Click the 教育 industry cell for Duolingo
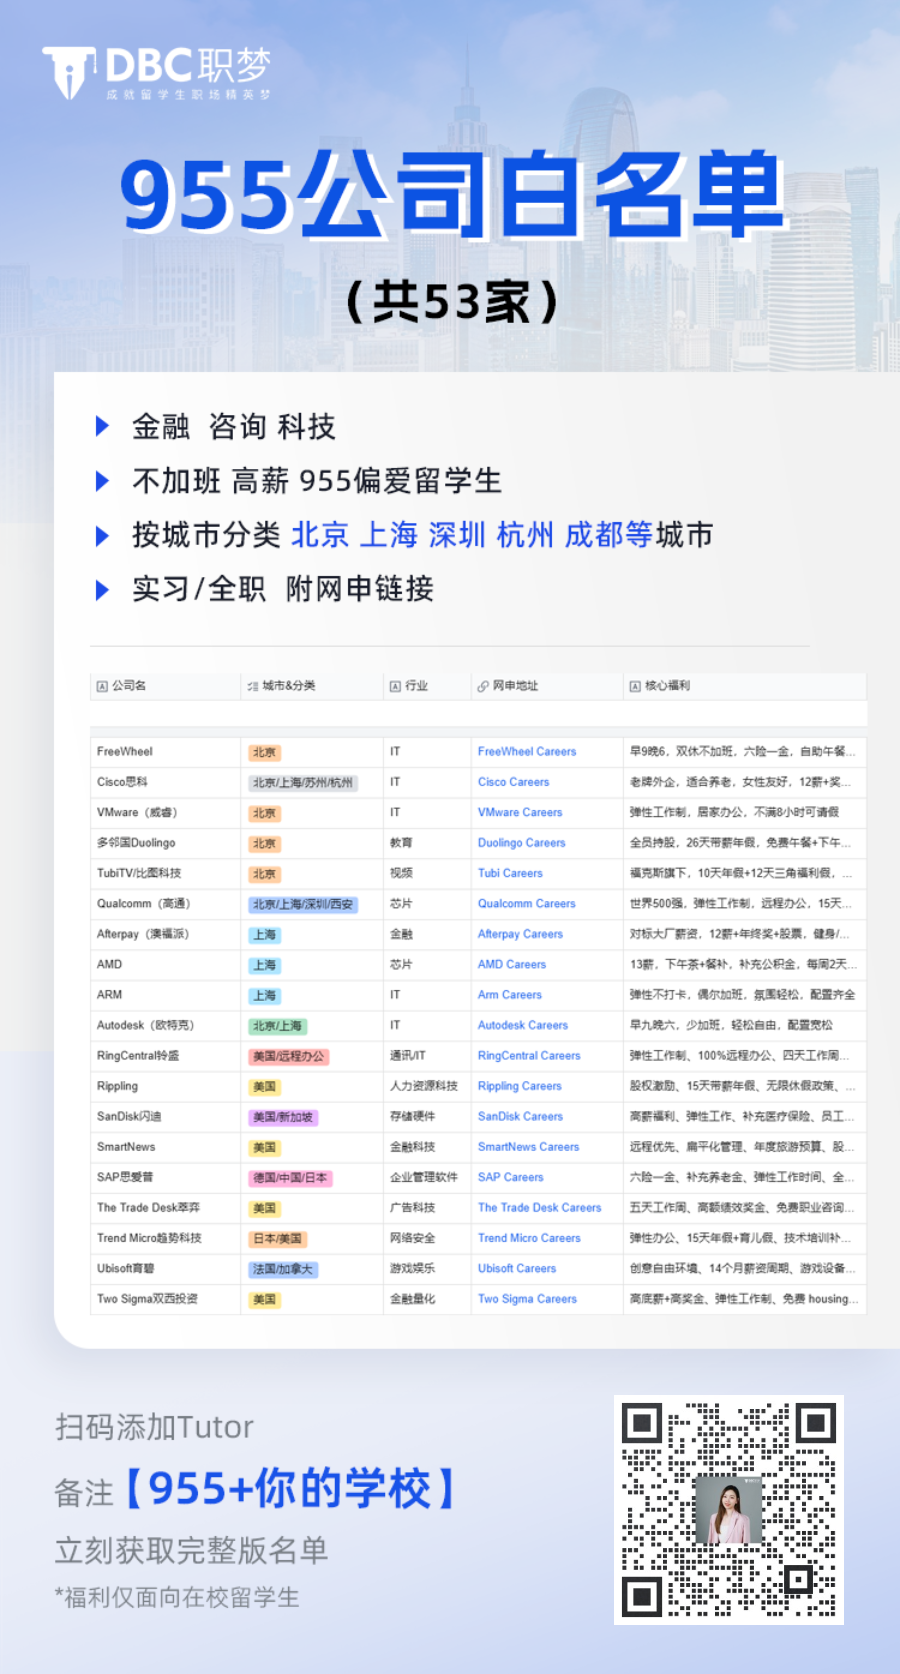 tap(427, 843)
